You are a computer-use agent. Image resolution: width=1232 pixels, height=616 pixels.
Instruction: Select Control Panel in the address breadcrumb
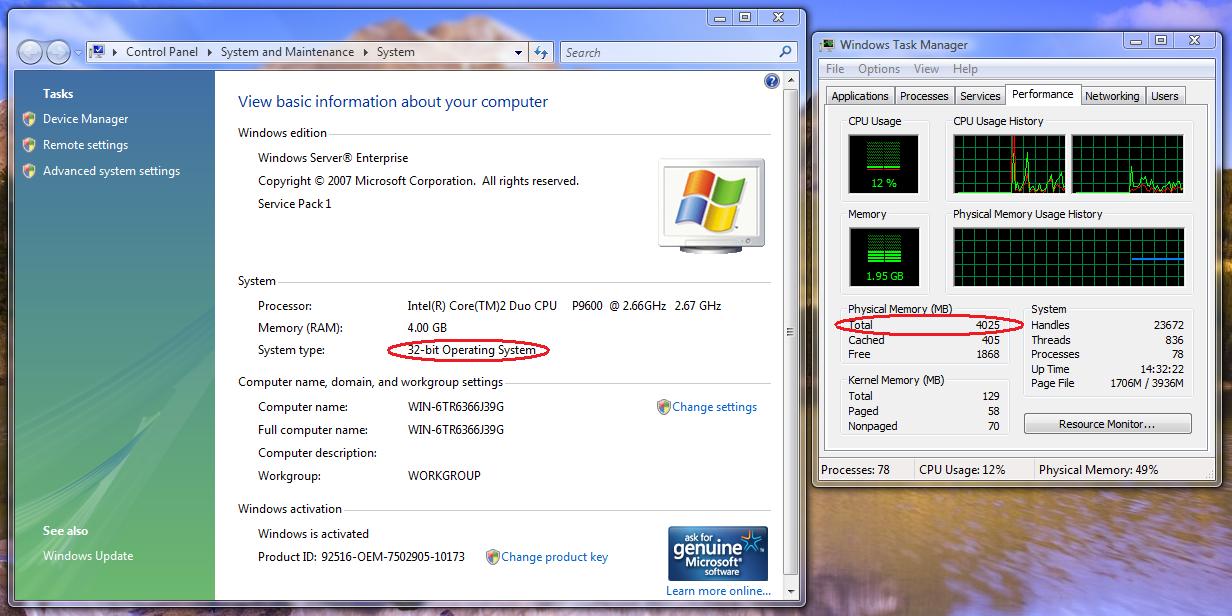[x=162, y=52]
